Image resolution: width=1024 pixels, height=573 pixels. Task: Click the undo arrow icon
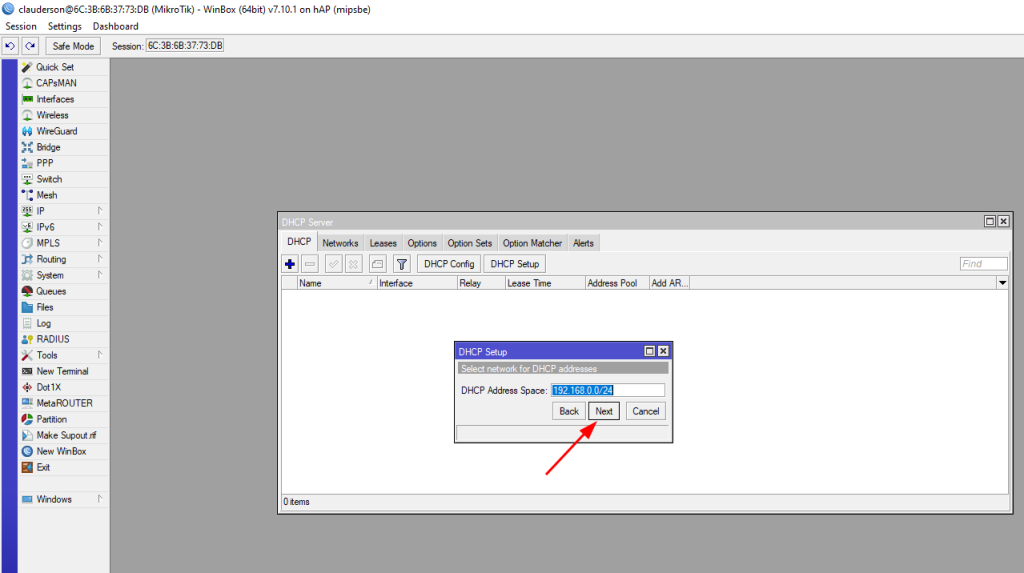tap(10, 46)
